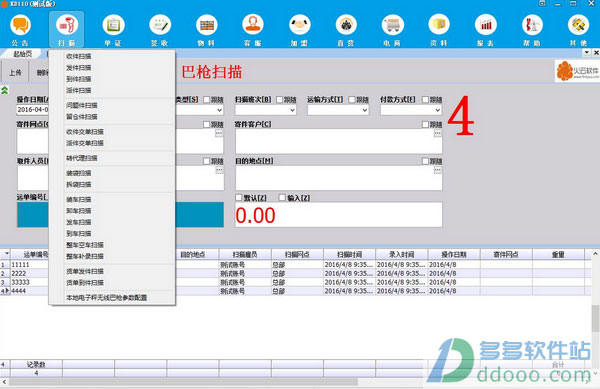Choose 问题件扫描 menu entry

82,105
